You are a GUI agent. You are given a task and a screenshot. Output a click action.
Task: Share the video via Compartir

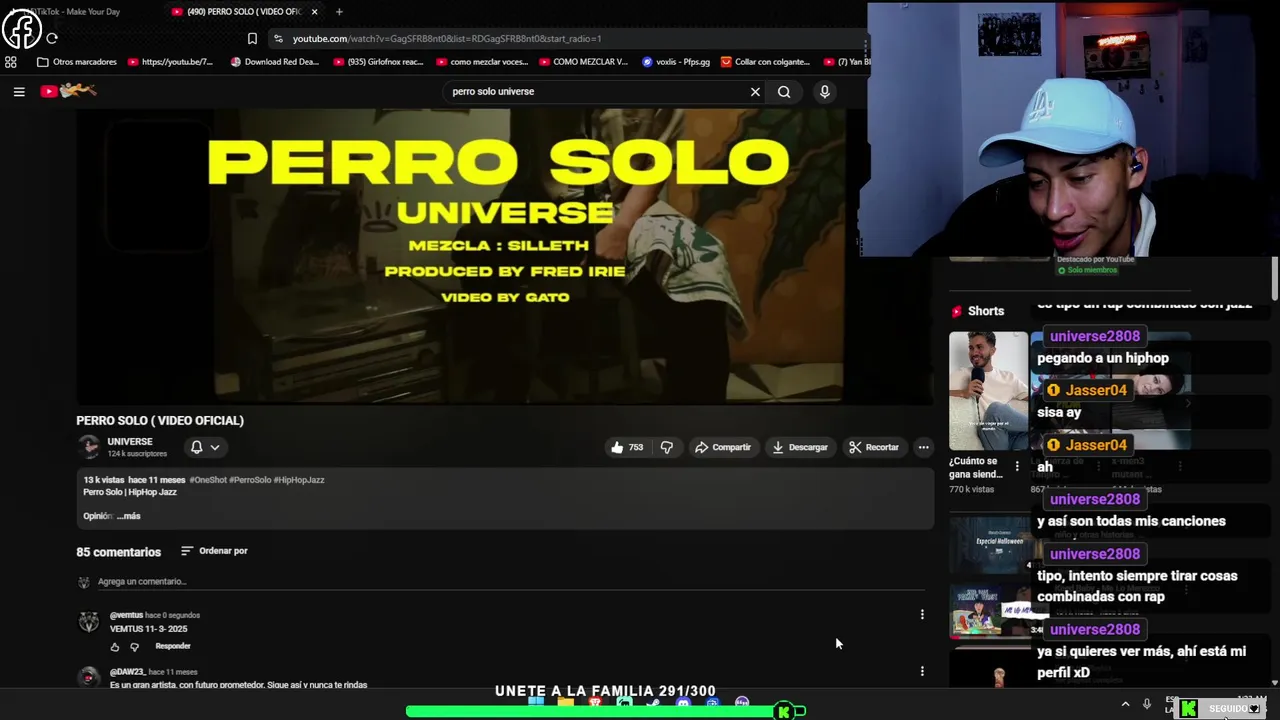[x=723, y=447]
